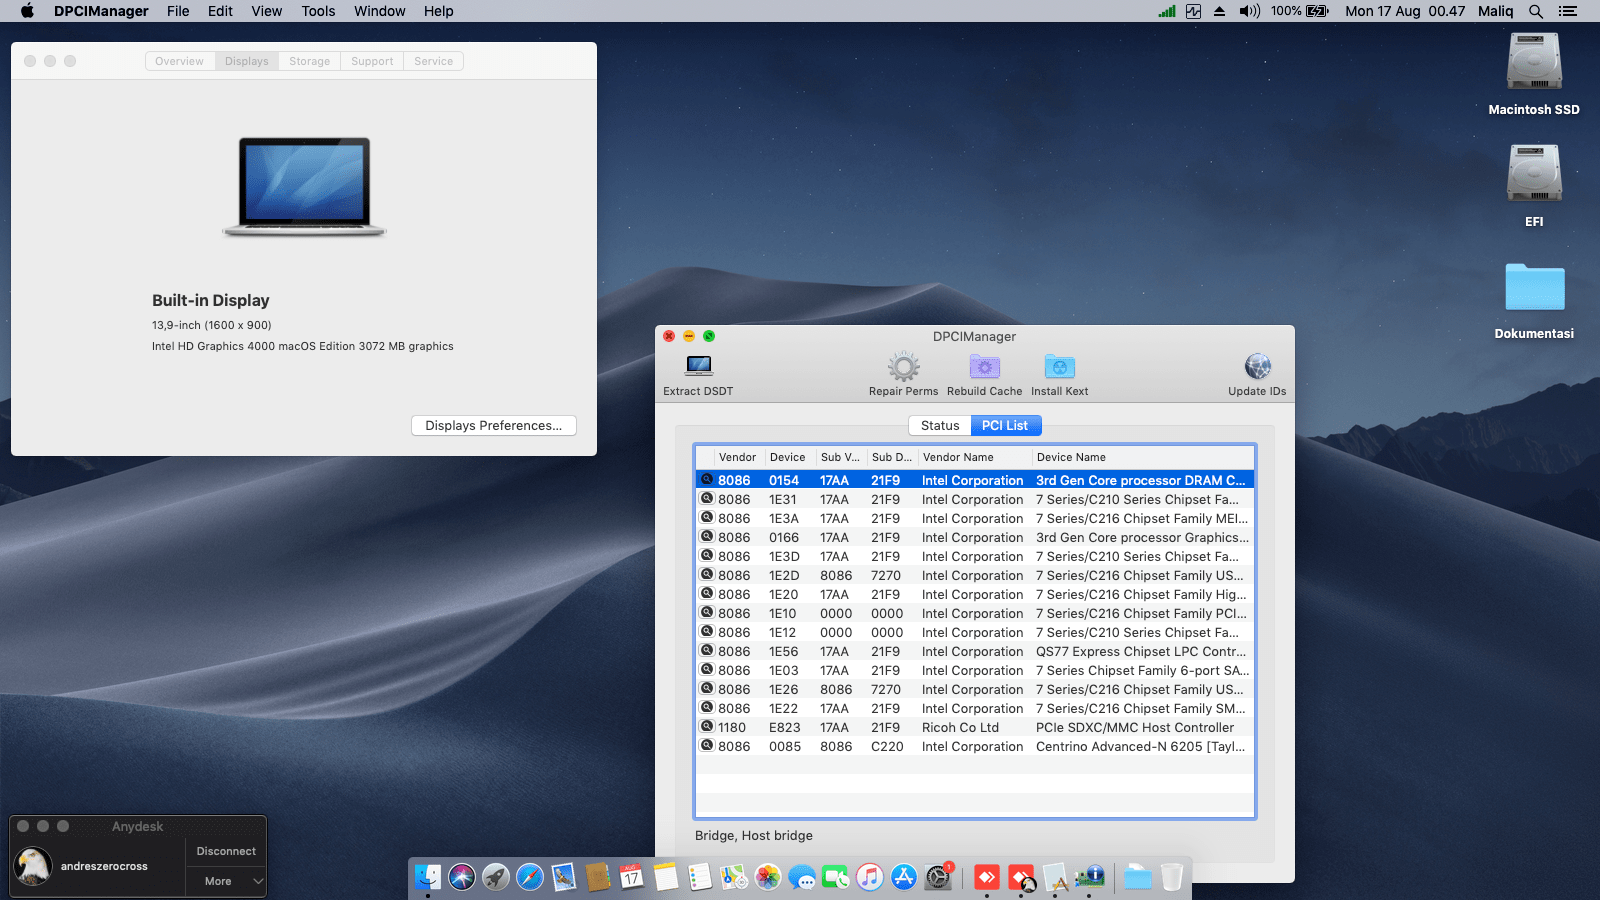Open the Install Kext tool
1600x900 pixels.
(x=1059, y=367)
